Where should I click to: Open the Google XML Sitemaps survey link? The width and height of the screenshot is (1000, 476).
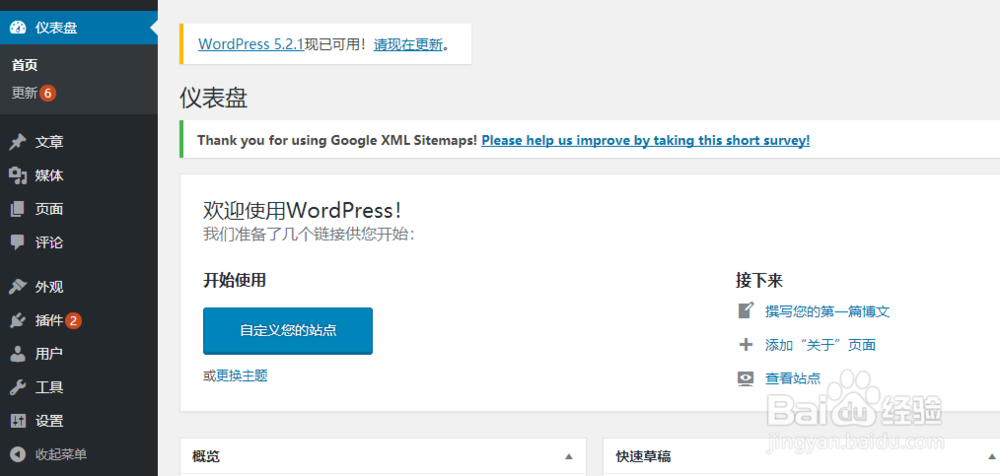tap(645, 140)
